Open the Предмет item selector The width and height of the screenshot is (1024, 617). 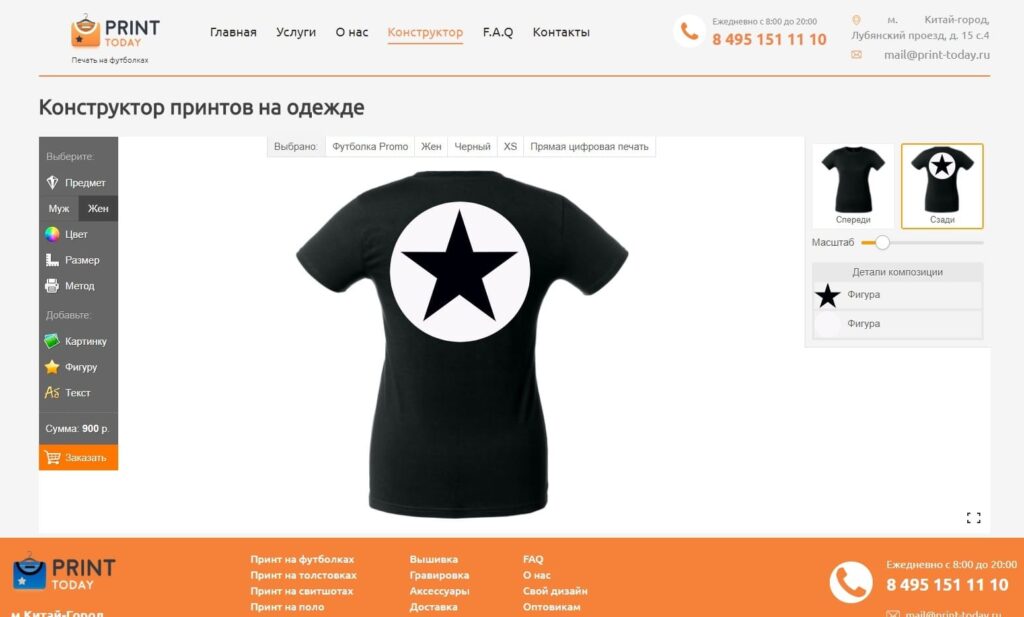pos(78,183)
